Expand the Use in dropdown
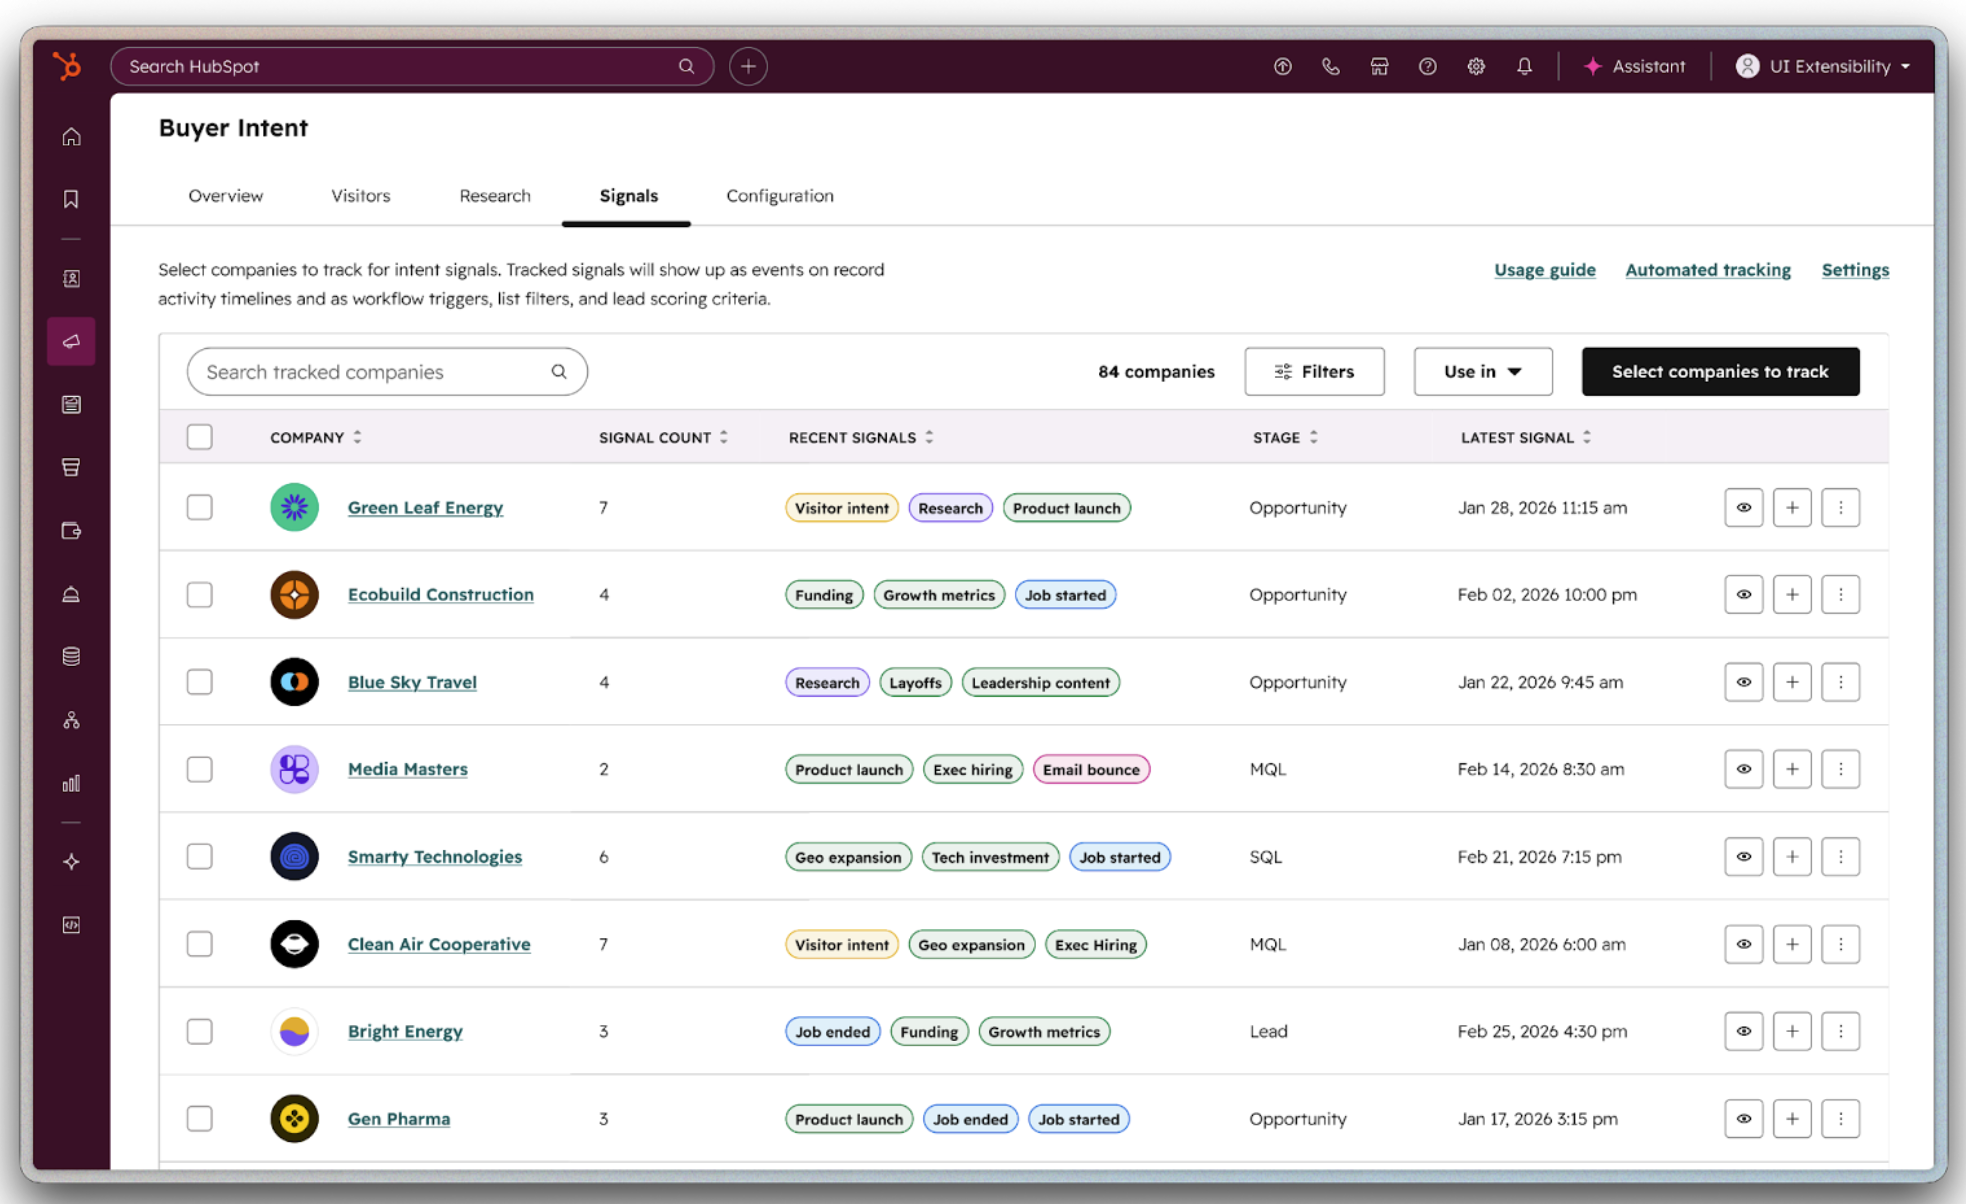Screen dimensions: 1966x1204 point(1482,371)
